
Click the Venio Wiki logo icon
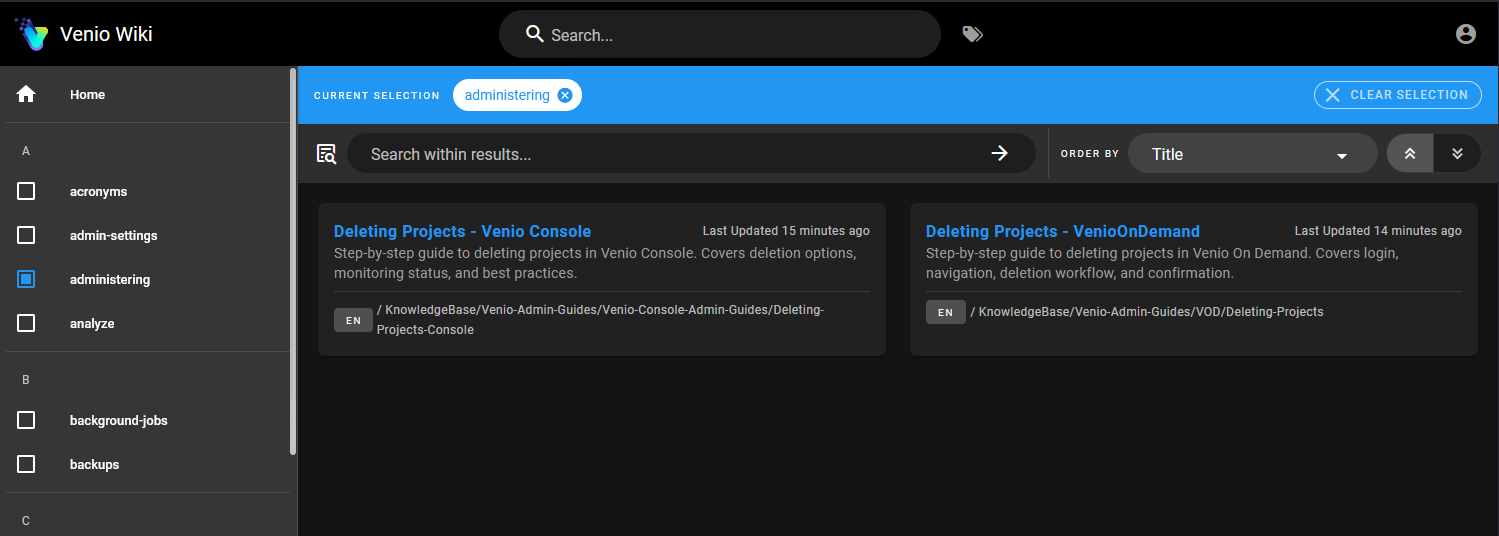31,34
